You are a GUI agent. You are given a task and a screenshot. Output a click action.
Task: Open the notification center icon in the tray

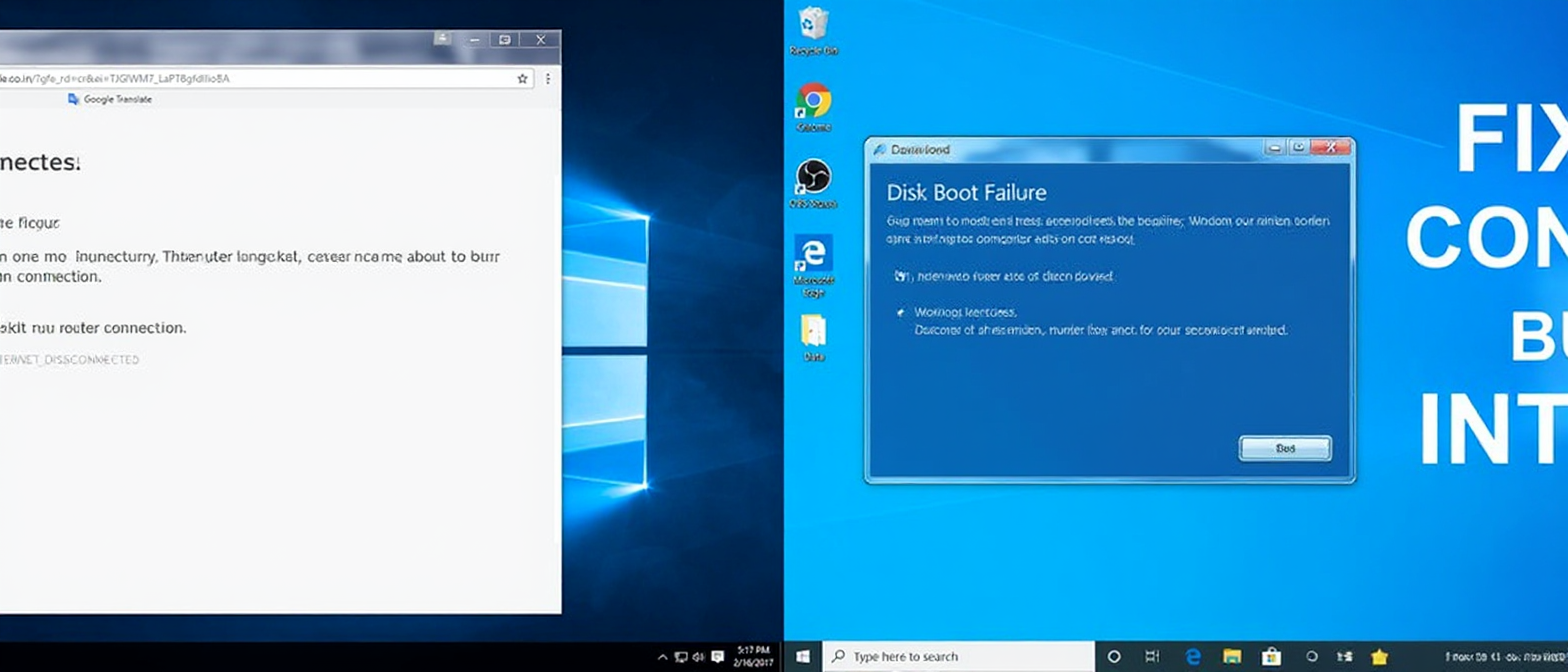pos(716,657)
